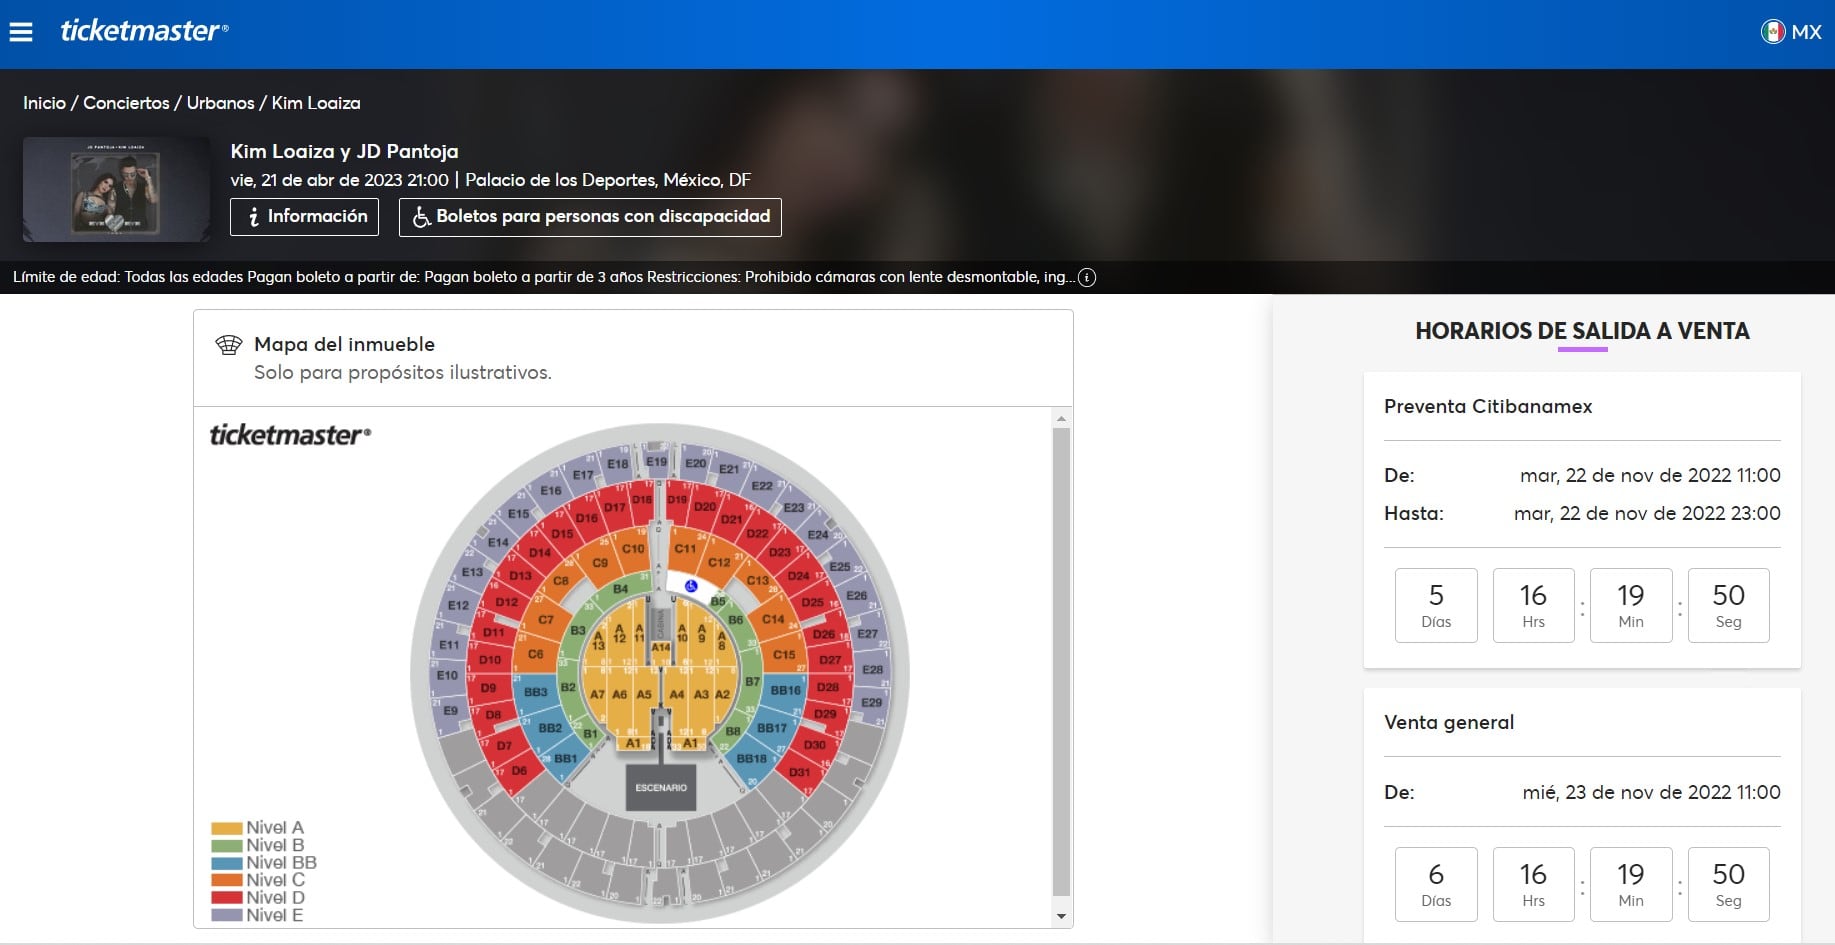The width and height of the screenshot is (1835, 945).
Task: Navigate to Conciertos breadcrumb
Action: tap(126, 103)
